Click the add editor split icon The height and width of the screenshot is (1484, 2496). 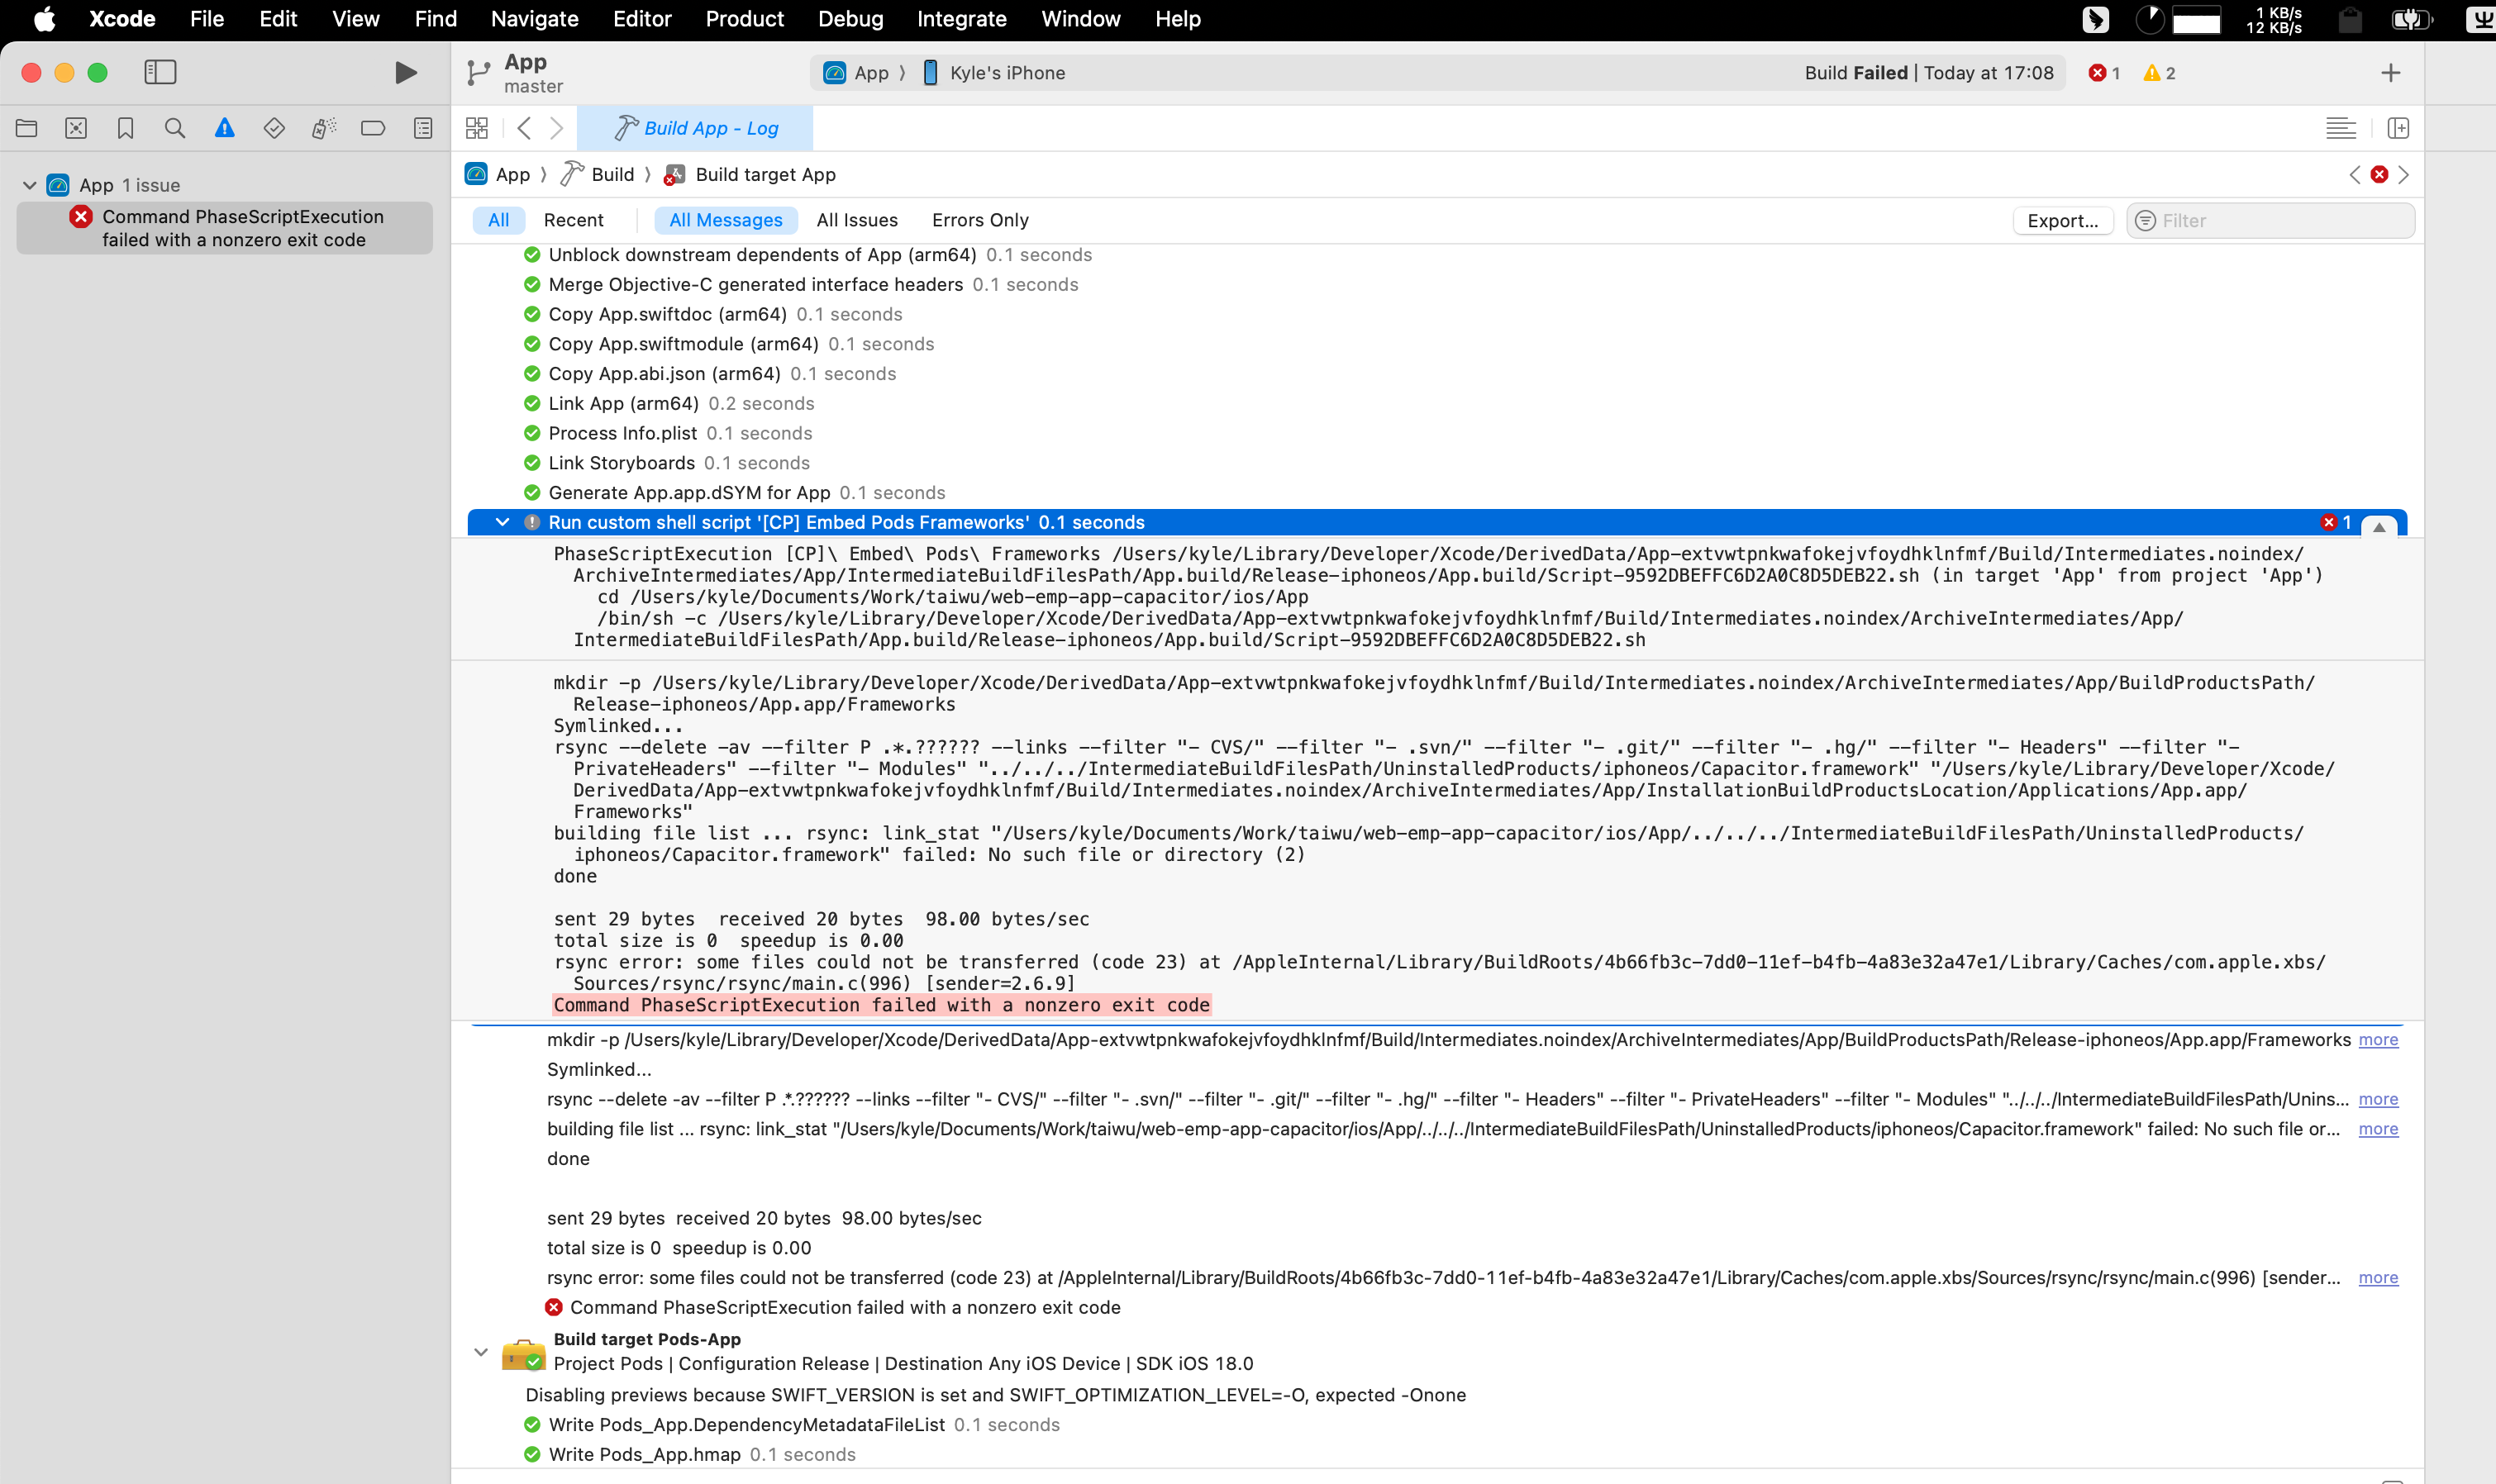(x=2397, y=128)
